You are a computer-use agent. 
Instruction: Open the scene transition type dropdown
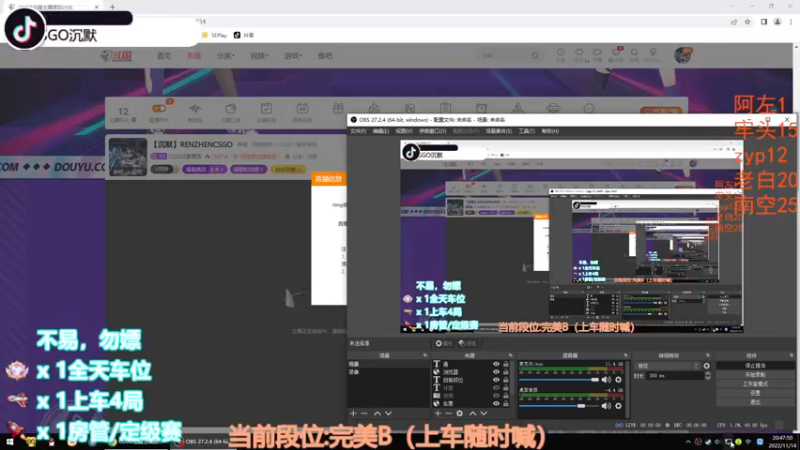(667, 366)
